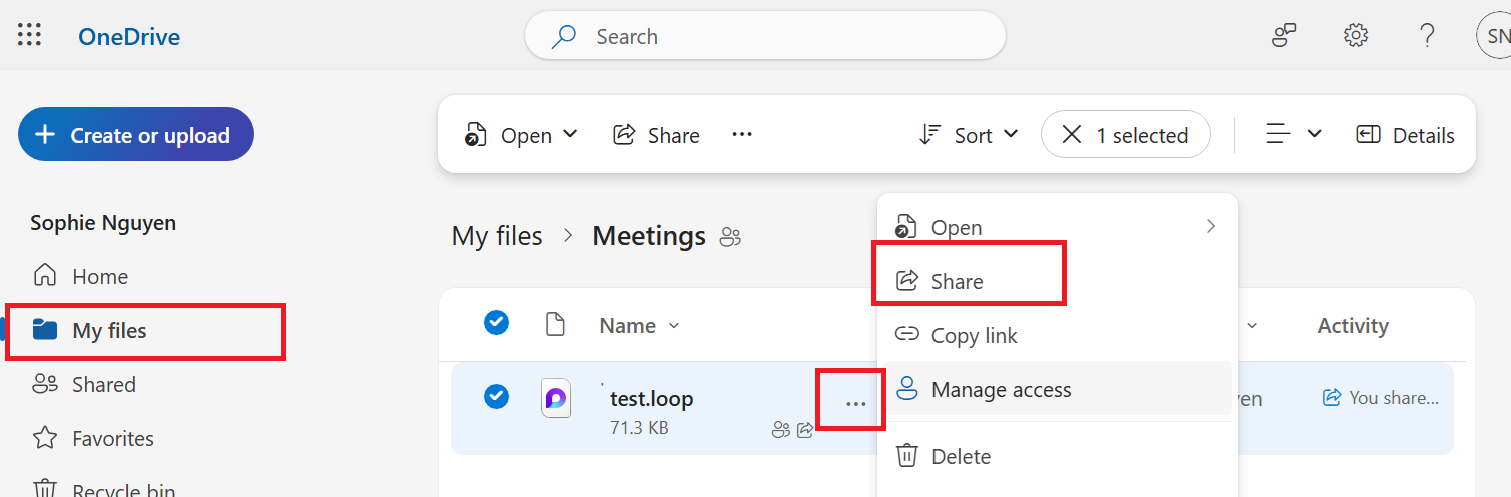Go to Home in the sidebar
Image resolution: width=1511 pixels, height=497 pixels.
100,276
